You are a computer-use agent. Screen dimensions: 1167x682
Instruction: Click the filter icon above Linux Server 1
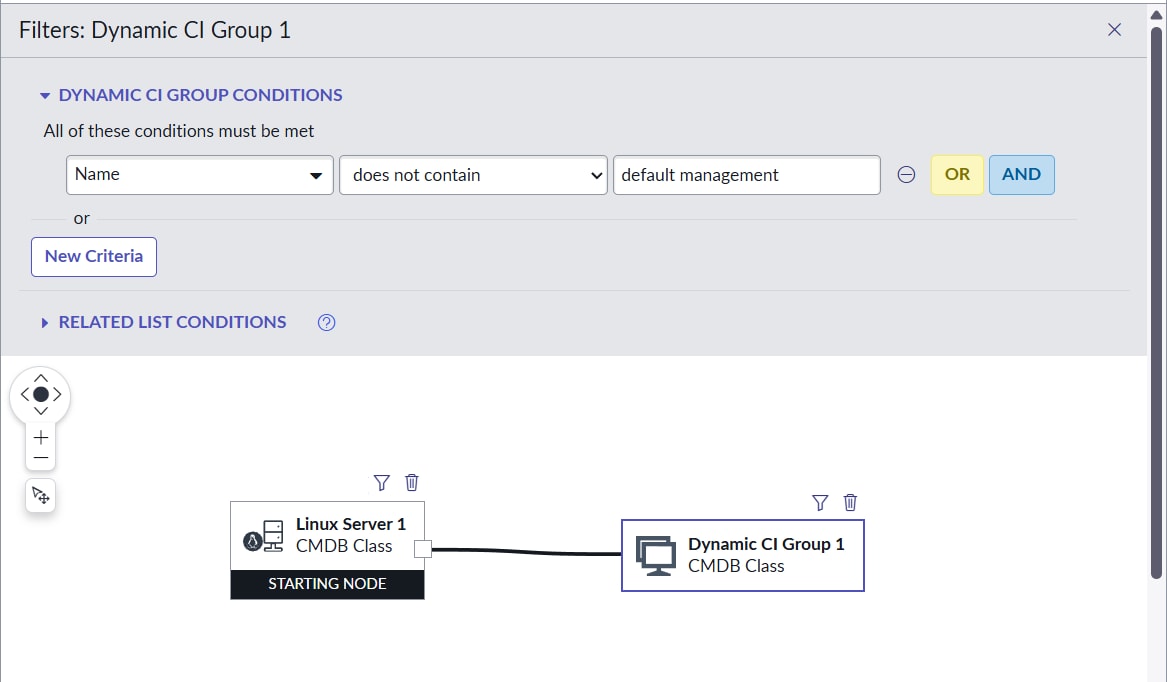[x=381, y=483]
